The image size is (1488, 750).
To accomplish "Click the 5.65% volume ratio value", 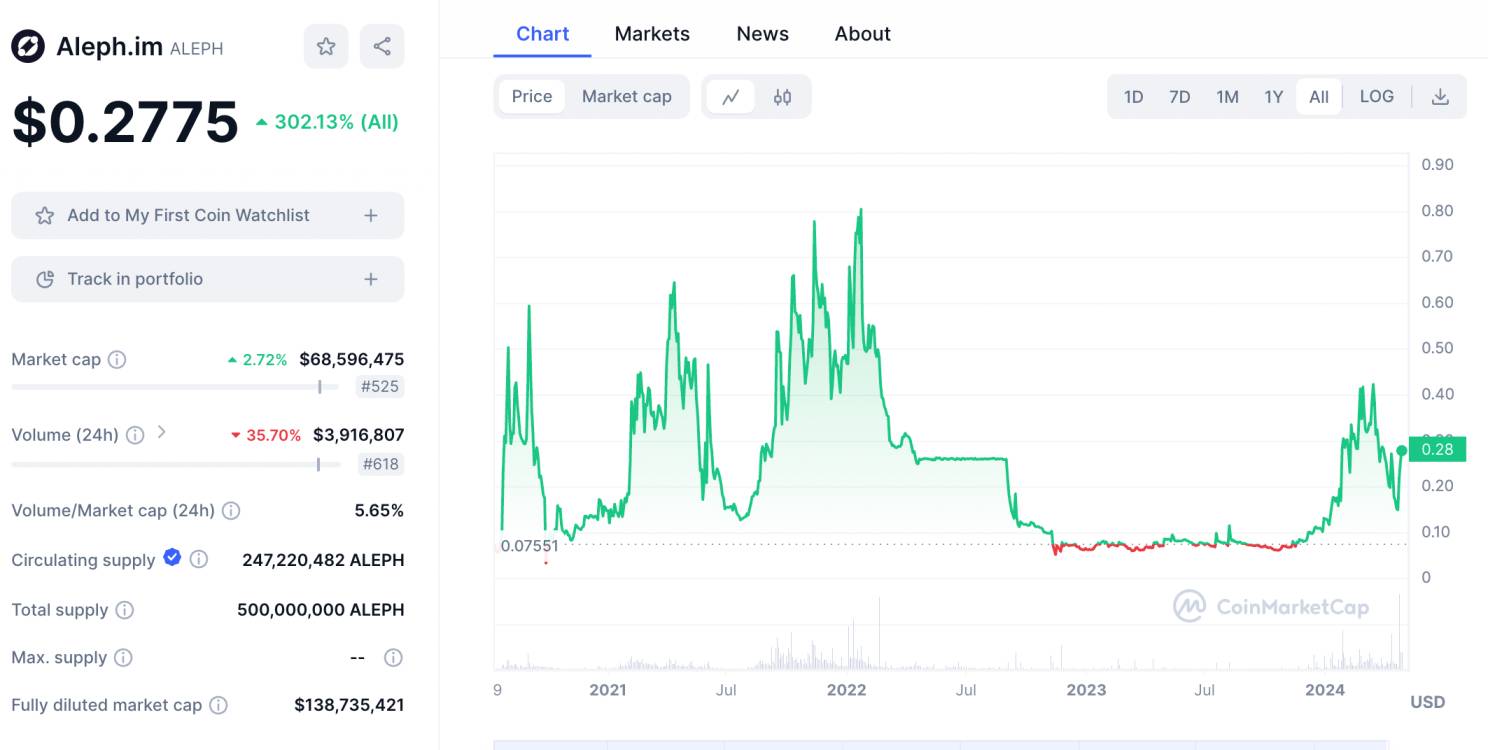I will pyautogui.click(x=379, y=511).
